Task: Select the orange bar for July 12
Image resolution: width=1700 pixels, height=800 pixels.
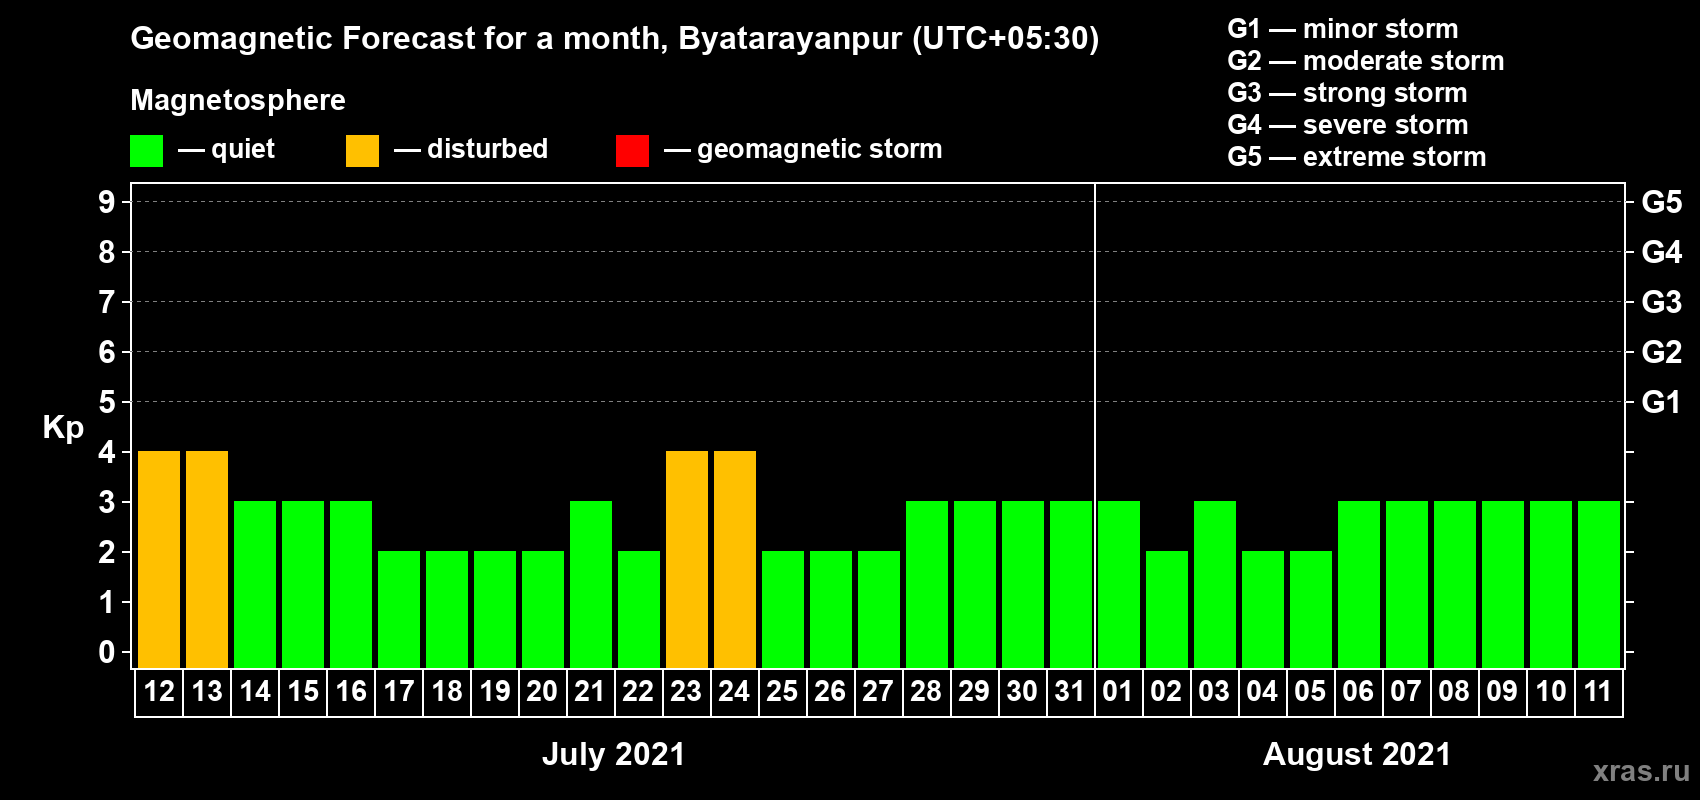Action: (x=159, y=559)
